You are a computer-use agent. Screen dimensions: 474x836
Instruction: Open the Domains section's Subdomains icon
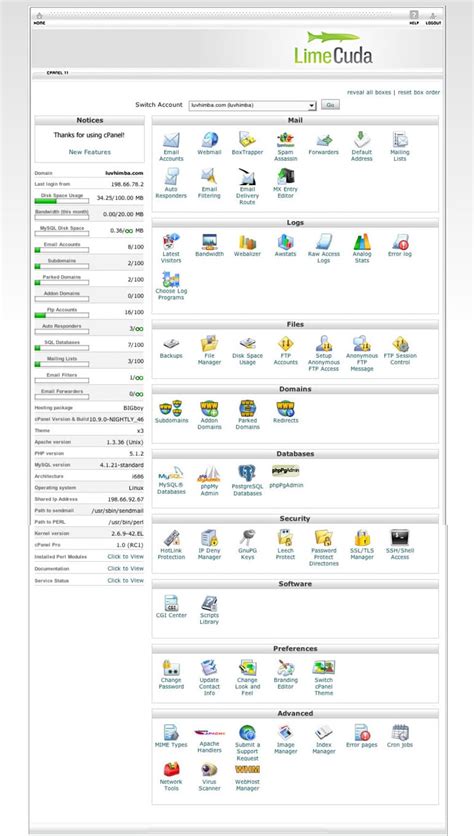pos(171,412)
